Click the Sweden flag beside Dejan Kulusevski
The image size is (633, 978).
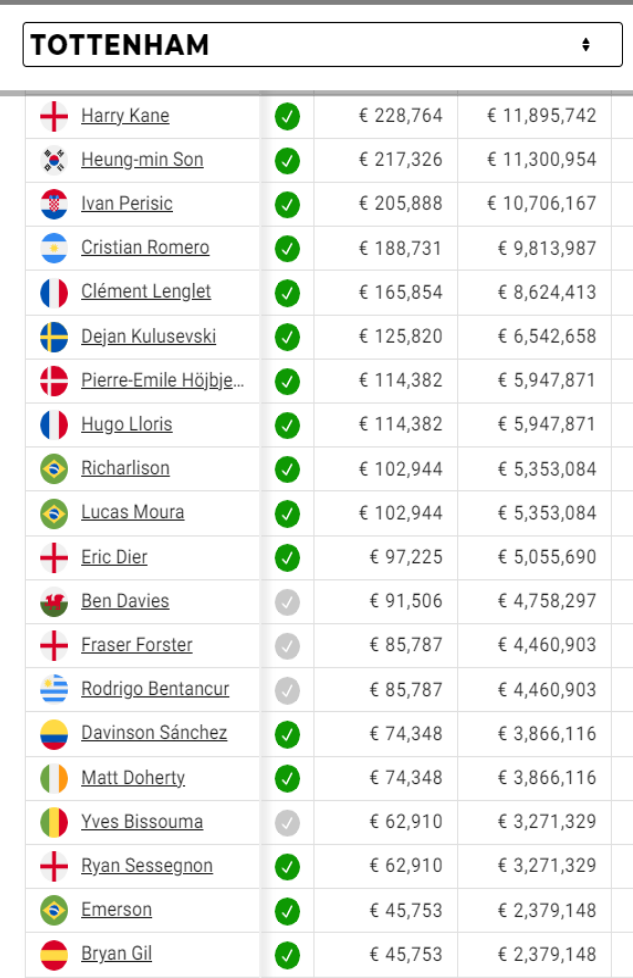(x=54, y=337)
